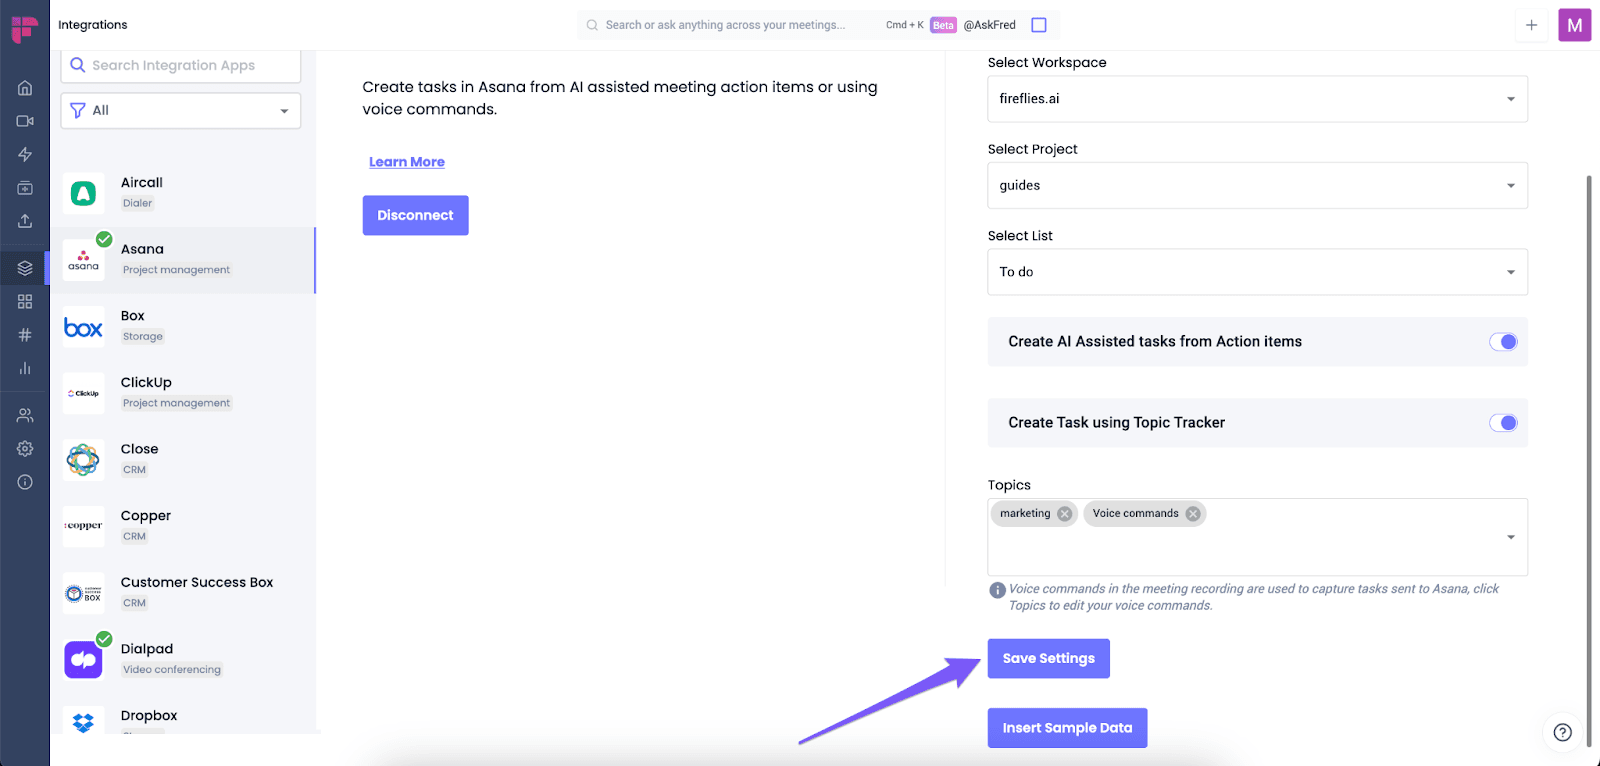
Task: Open the help question mark icon
Action: click(x=1563, y=732)
